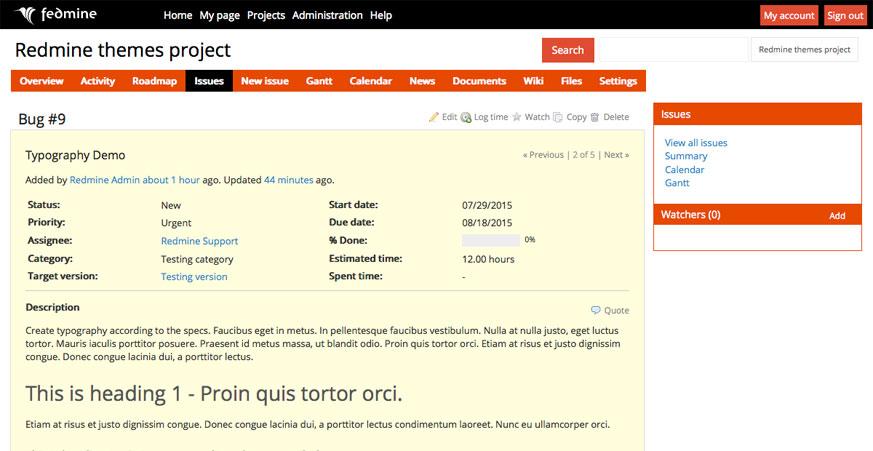Viewport: 873px width, 451px height.
Task: Click the 2 of 5 position link
Action: 583,155
